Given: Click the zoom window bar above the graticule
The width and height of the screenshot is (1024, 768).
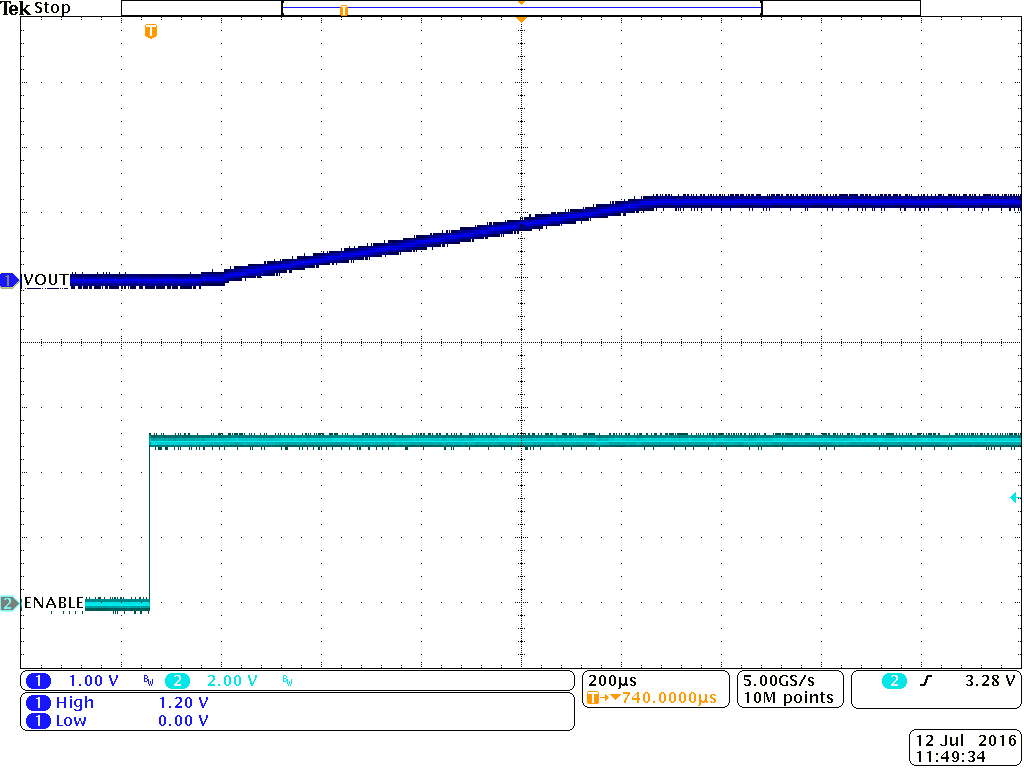Looking at the screenshot, I should pos(520,8).
